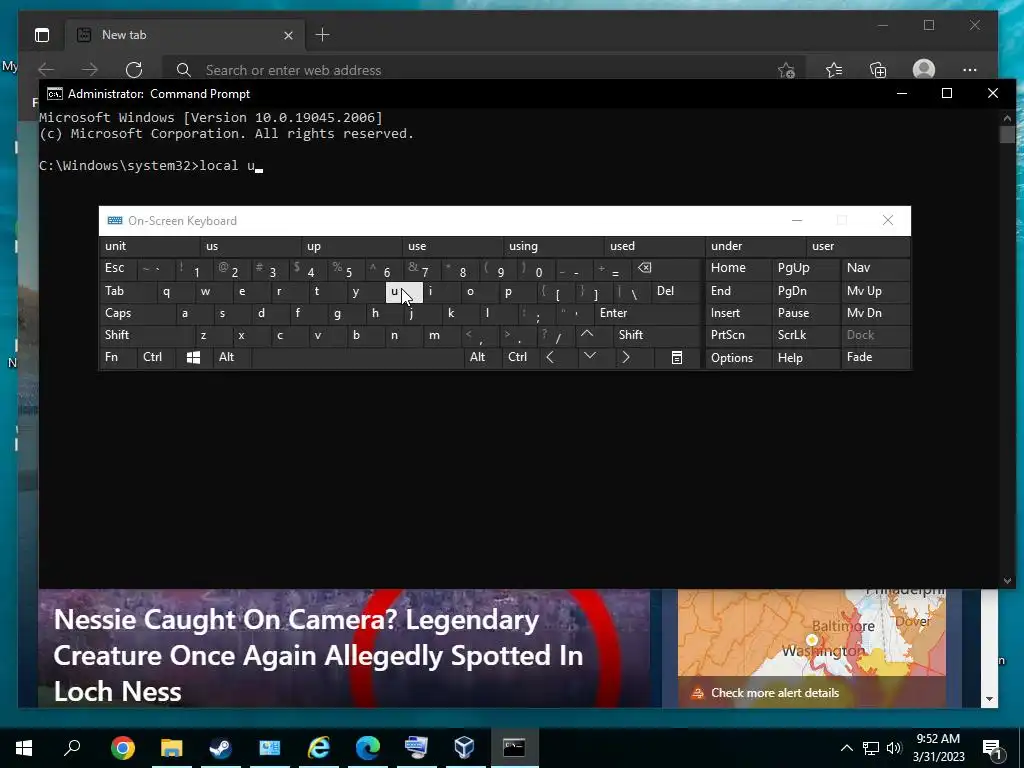Click the Edge tab actions menu icon
The width and height of the screenshot is (1024, 768).
(x=42, y=35)
